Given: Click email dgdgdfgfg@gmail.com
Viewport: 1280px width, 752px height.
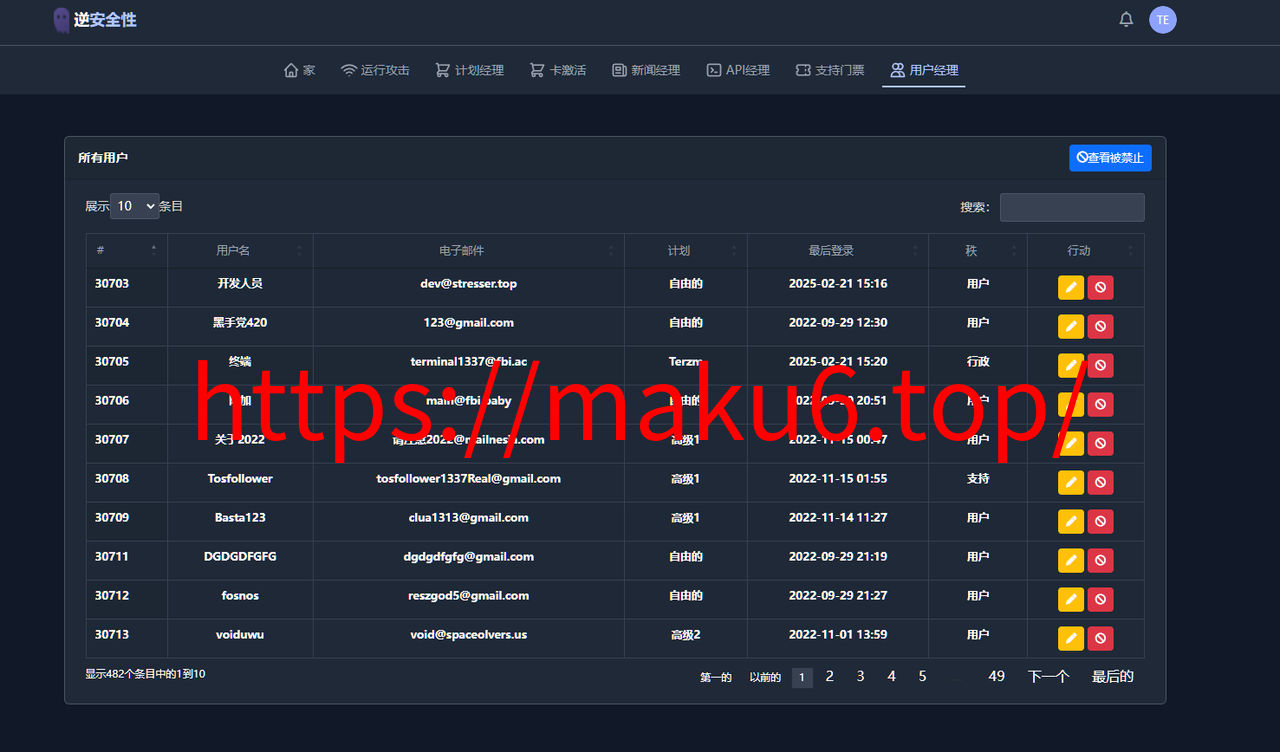Looking at the screenshot, I should point(469,557).
